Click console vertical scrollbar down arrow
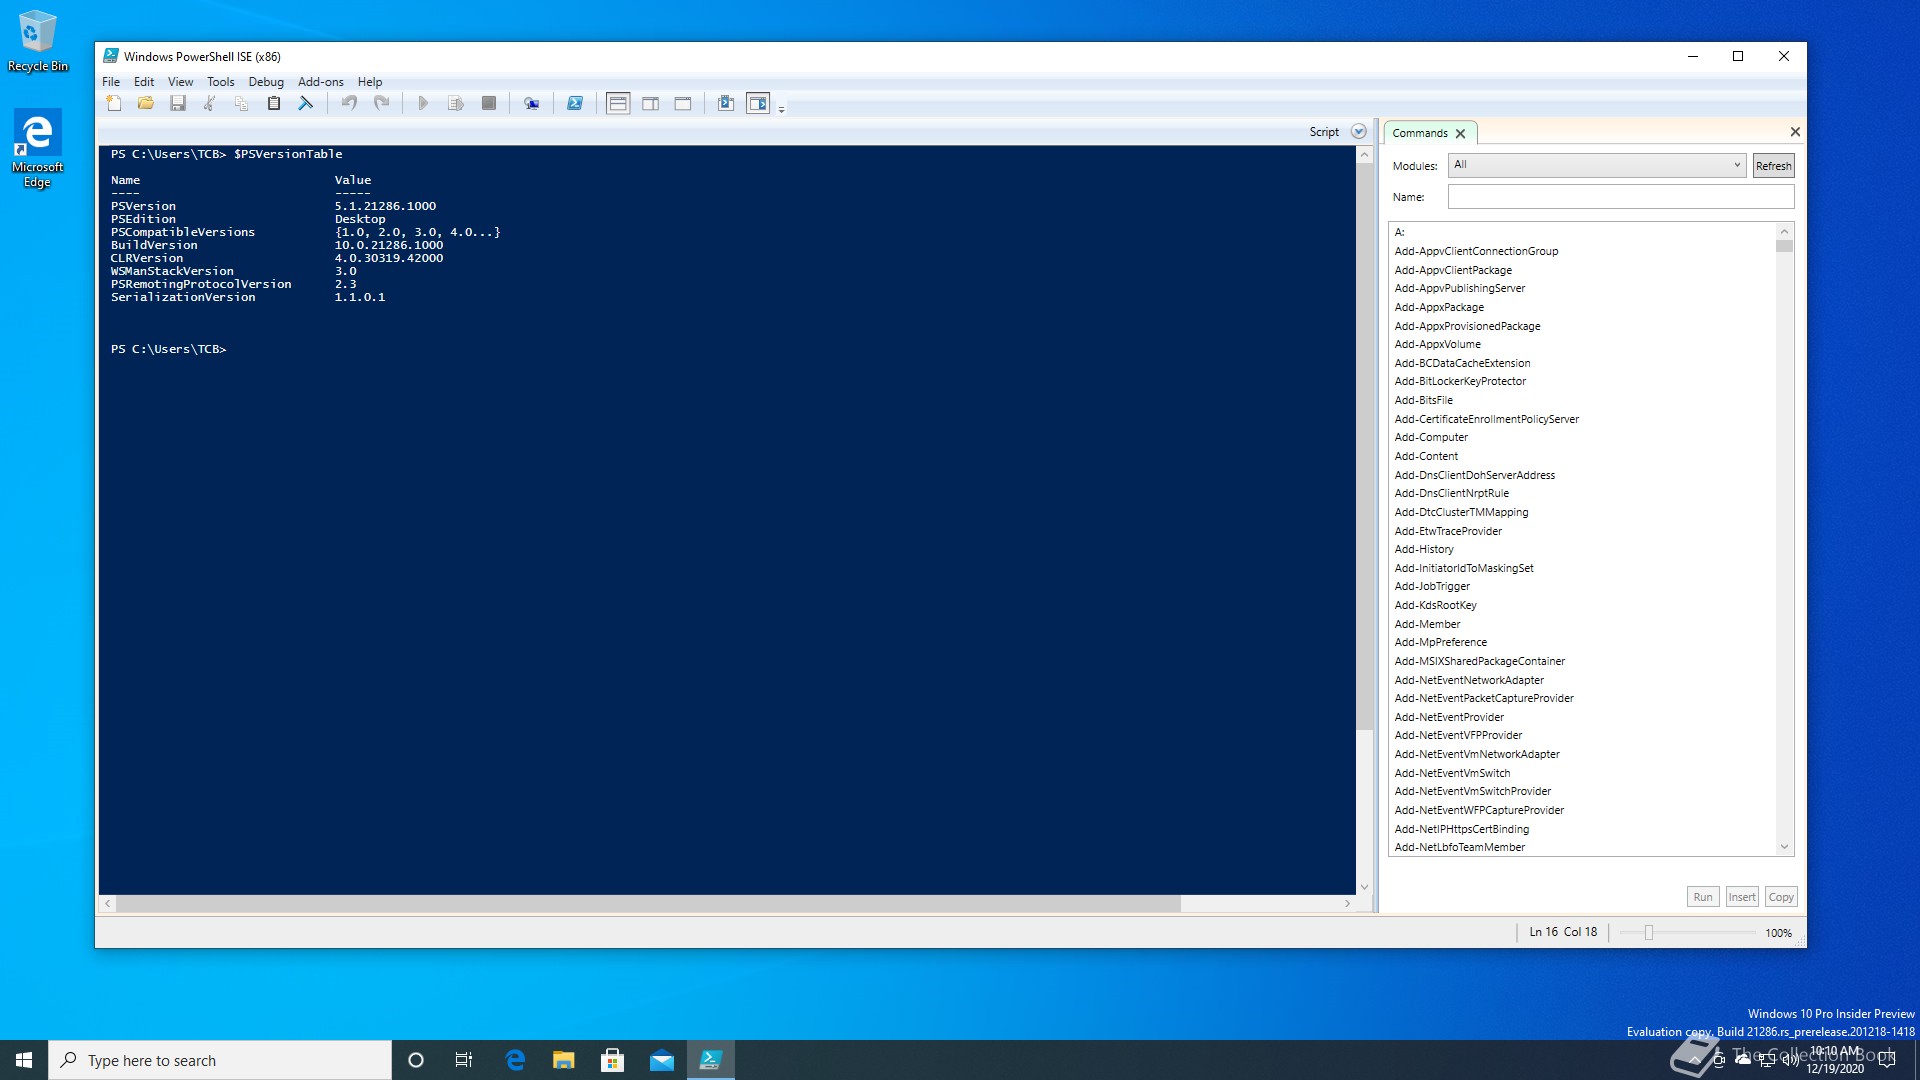The image size is (1920, 1080). pyautogui.click(x=1364, y=887)
